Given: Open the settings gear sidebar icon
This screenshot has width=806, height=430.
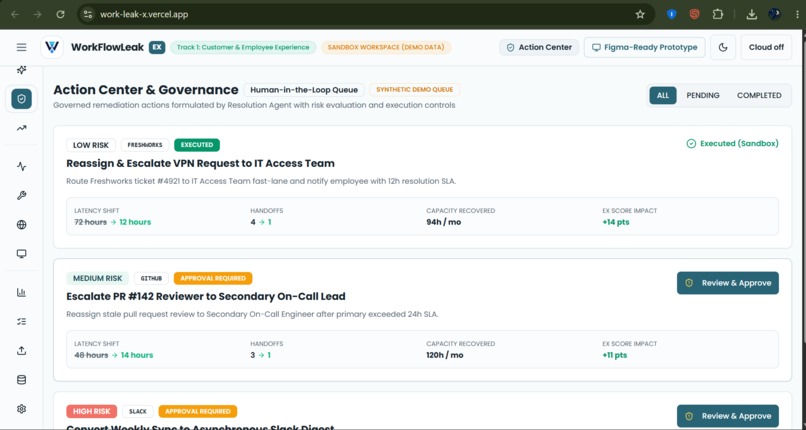Looking at the screenshot, I should (22, 409).
